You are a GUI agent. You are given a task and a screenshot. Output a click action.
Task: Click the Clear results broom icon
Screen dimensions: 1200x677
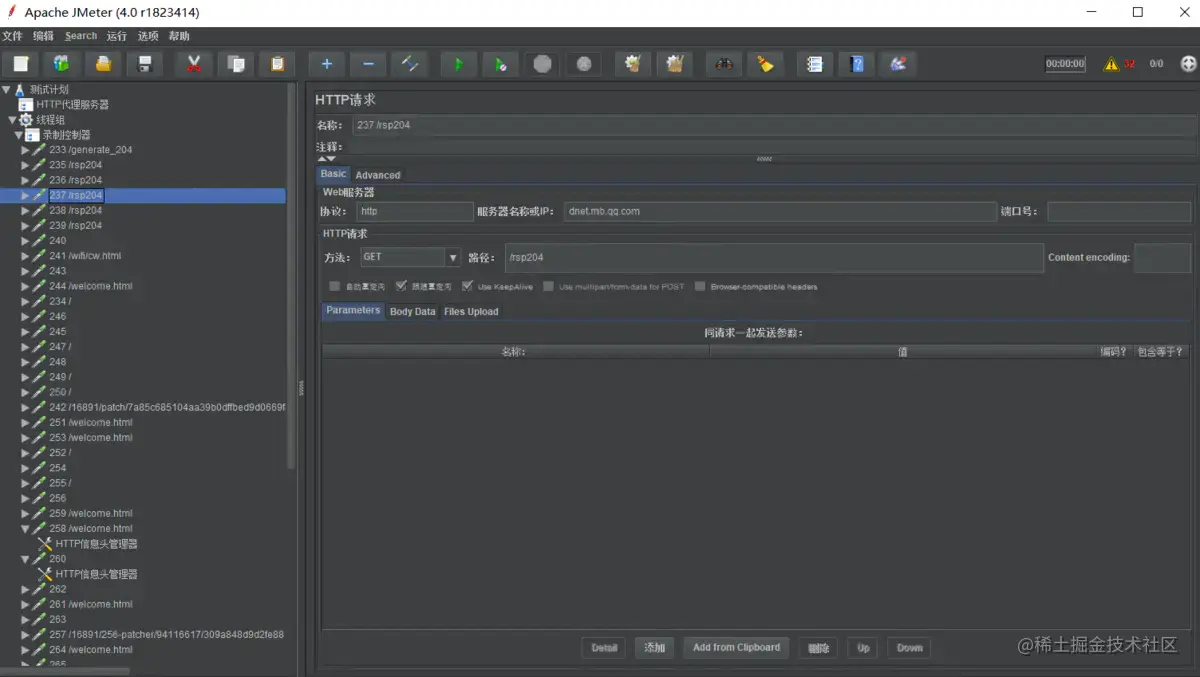click(x=632, y=64)
